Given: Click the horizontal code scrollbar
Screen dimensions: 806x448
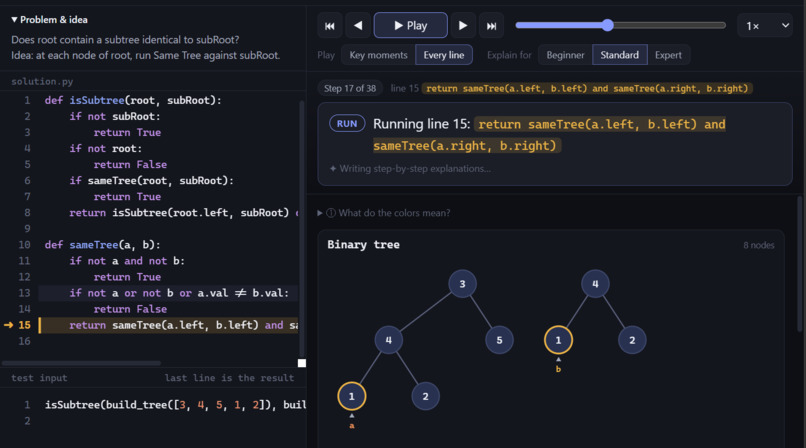Looking at the screenshot, I should [x=81, y=363].
